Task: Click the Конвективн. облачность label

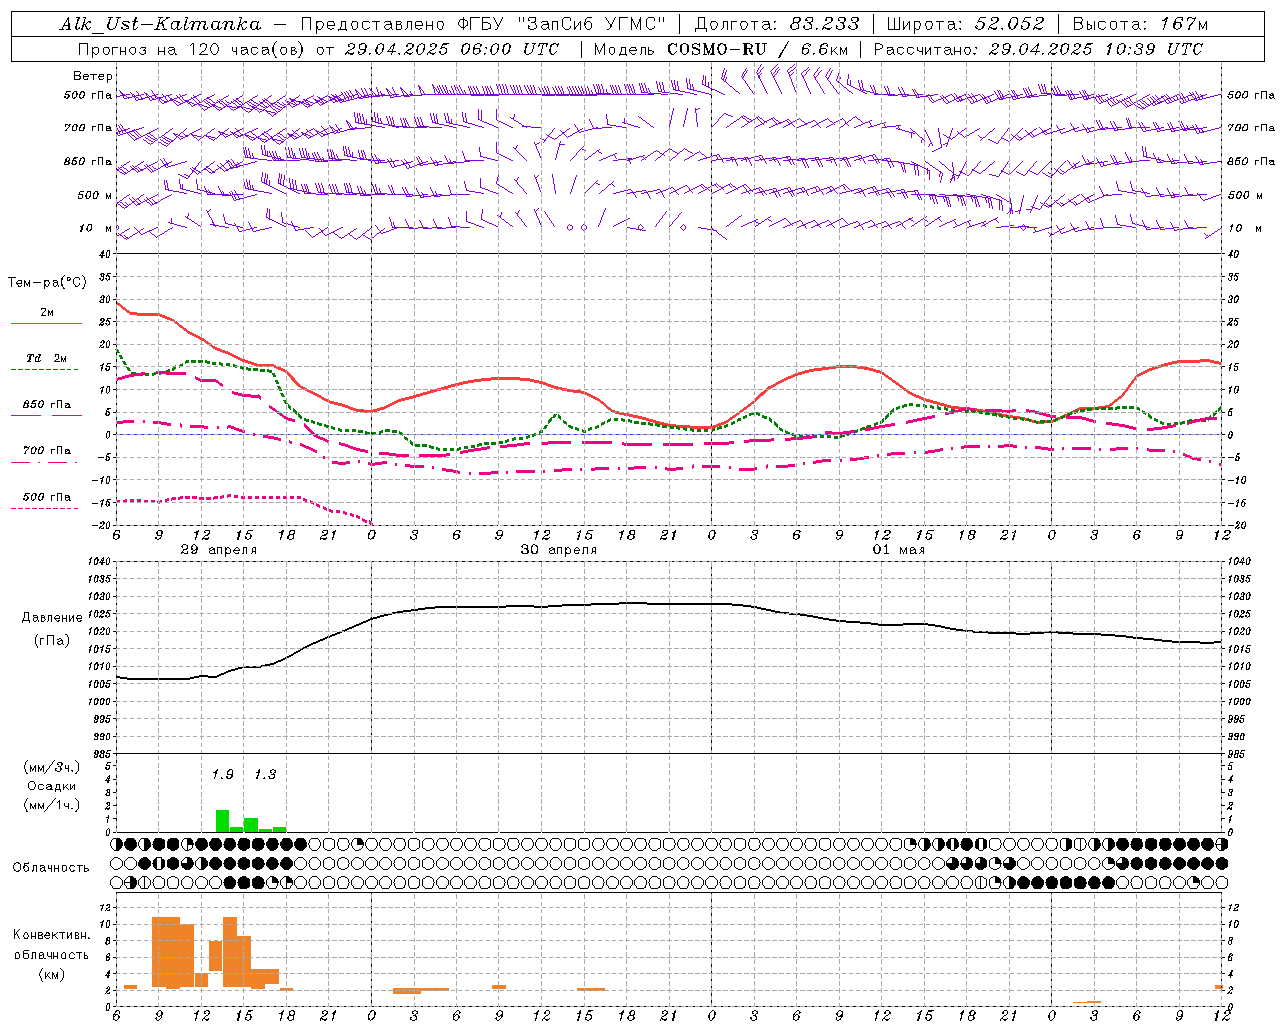Action: (51, 945)
